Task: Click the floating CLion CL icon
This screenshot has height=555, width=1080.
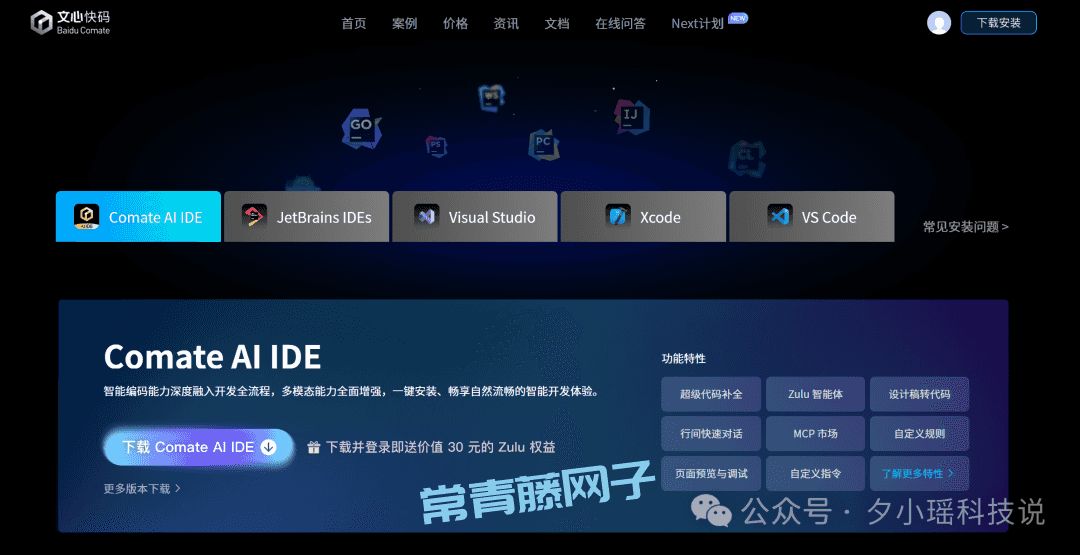Action: click(747, 158)
